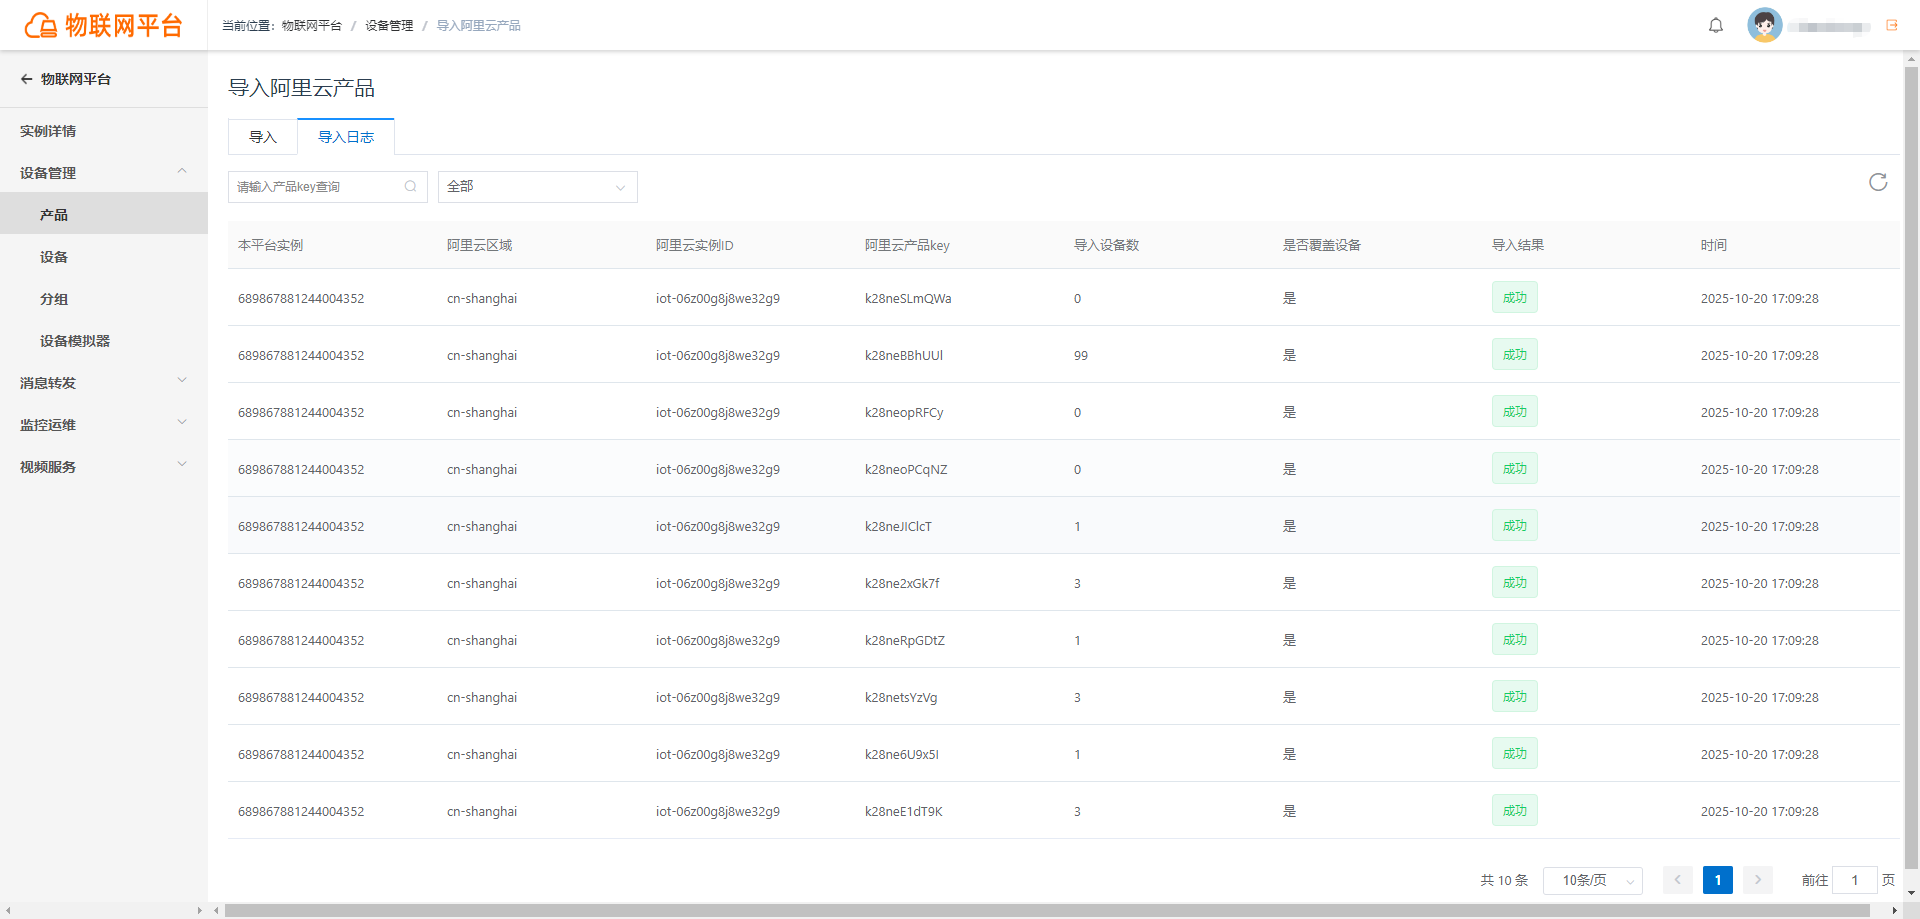This screenshot has height=919, width=1920.
Task: Click 成功 tag in k28neJIClcT row
Action: 1514,526
